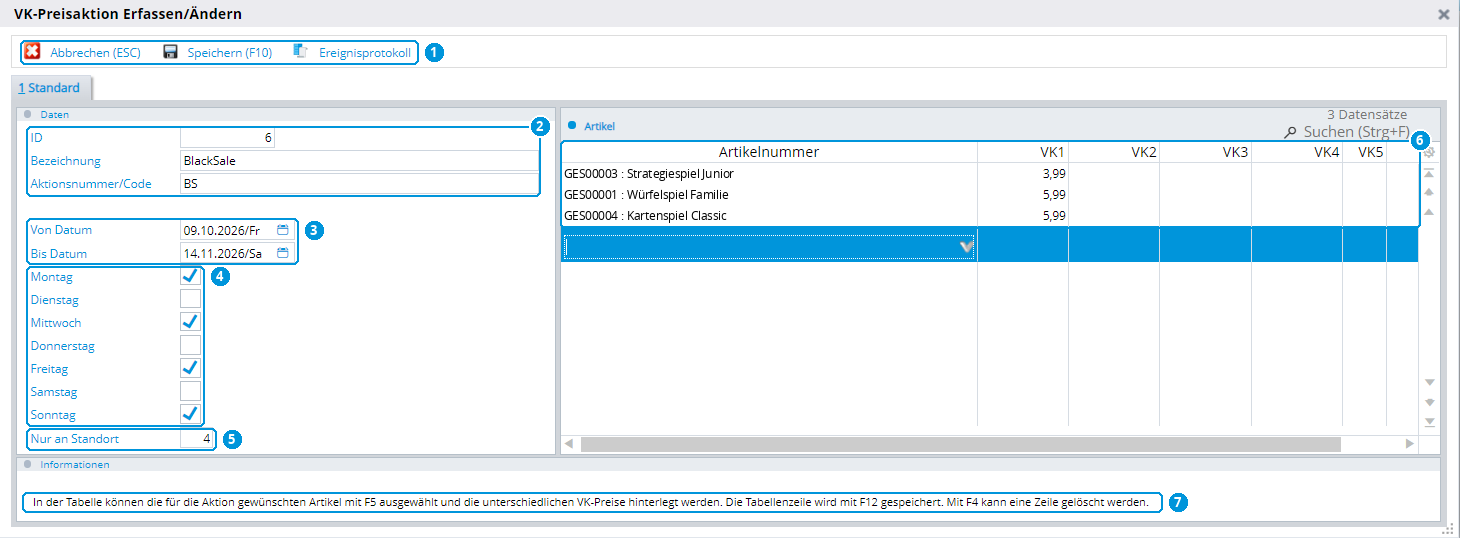Screen dimensions: 1460x538
Task: Uncheck the Montag checkbox
Action: tap(190, 276)
